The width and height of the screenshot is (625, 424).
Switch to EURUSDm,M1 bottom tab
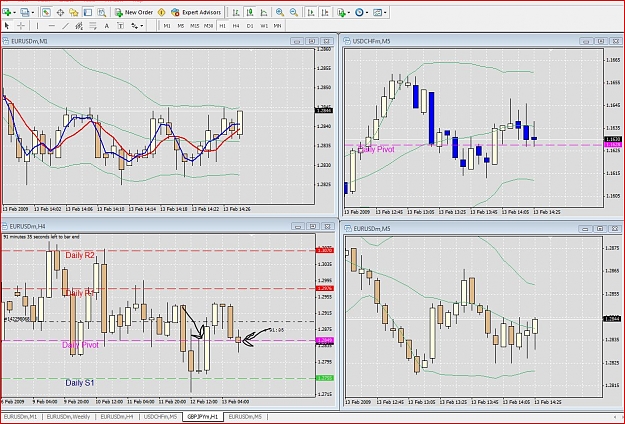tap(20, 417)
